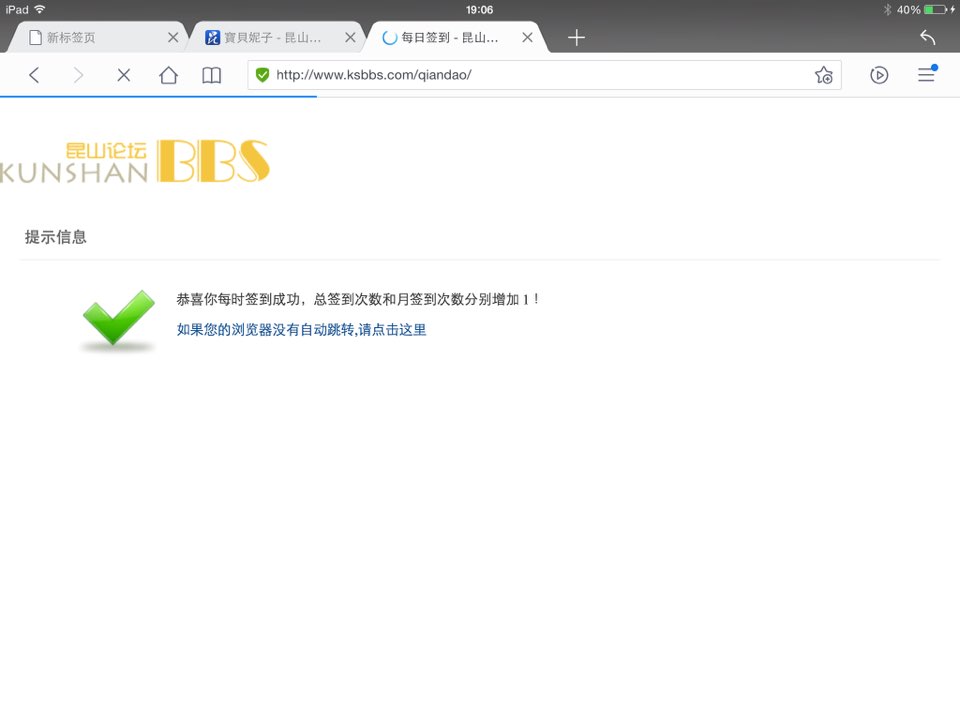Image resolution: width=960 pixels, height=720 pixels.
Task: Add this page to favorites star
Action: (x=824, y=75)
